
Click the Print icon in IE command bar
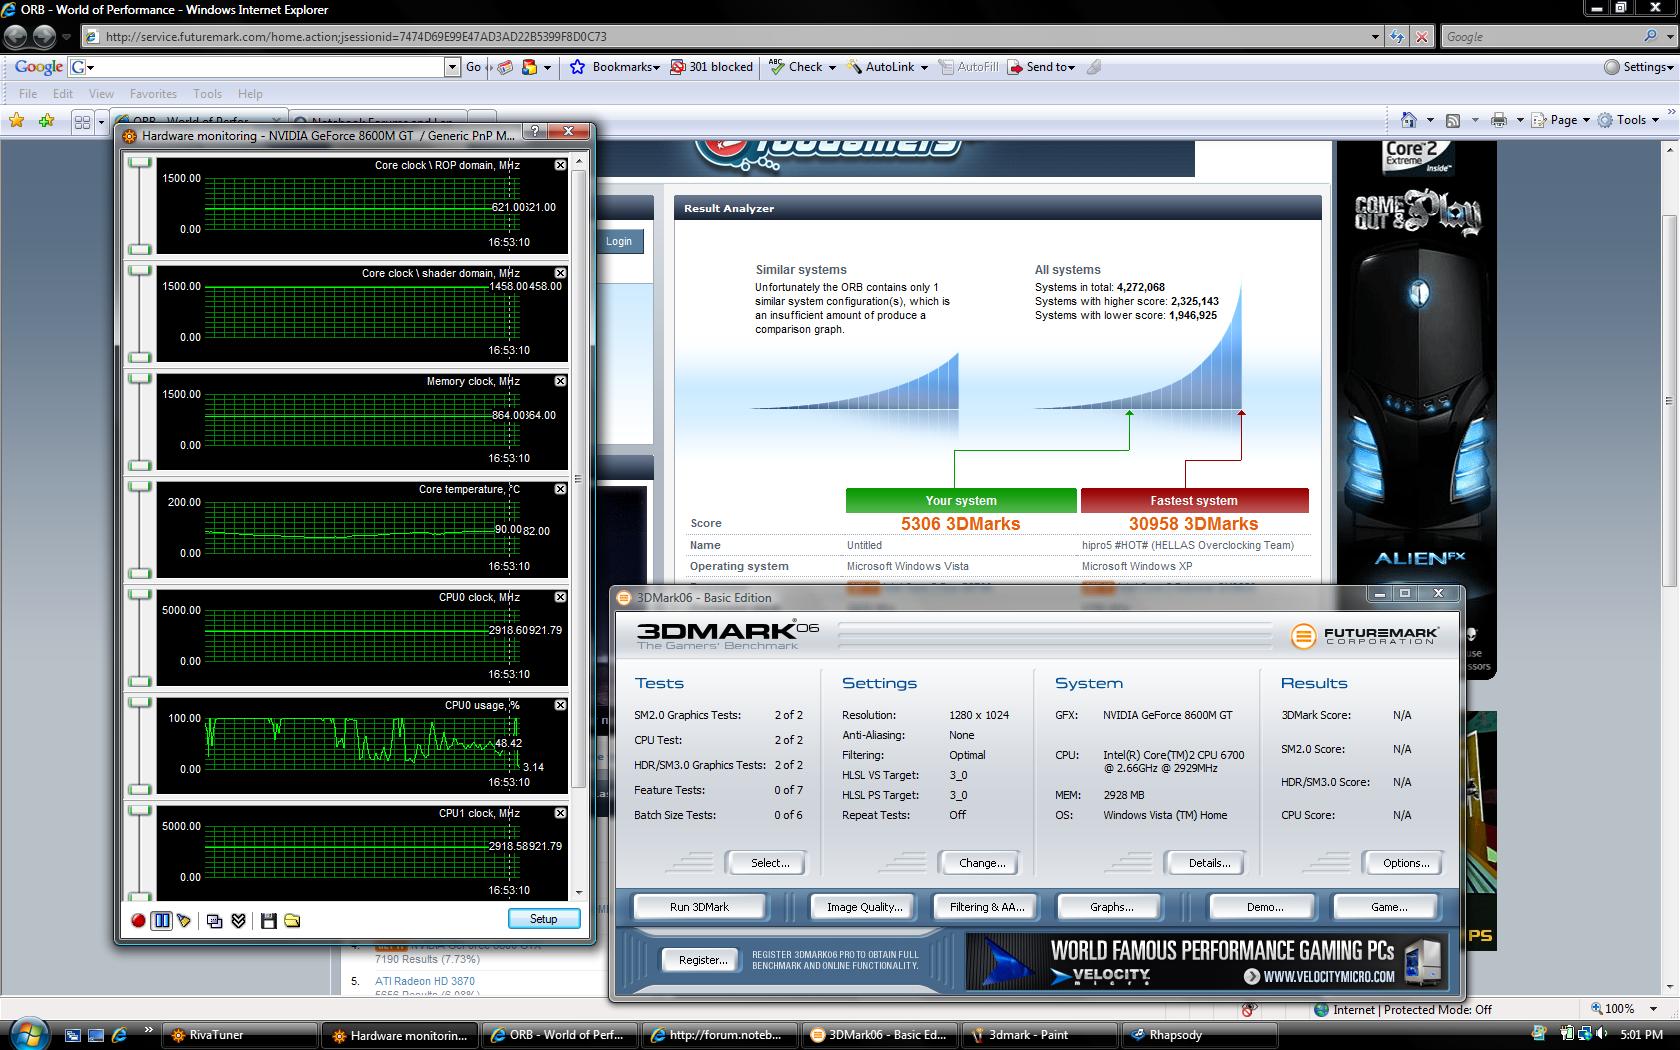click(1498, 120)
